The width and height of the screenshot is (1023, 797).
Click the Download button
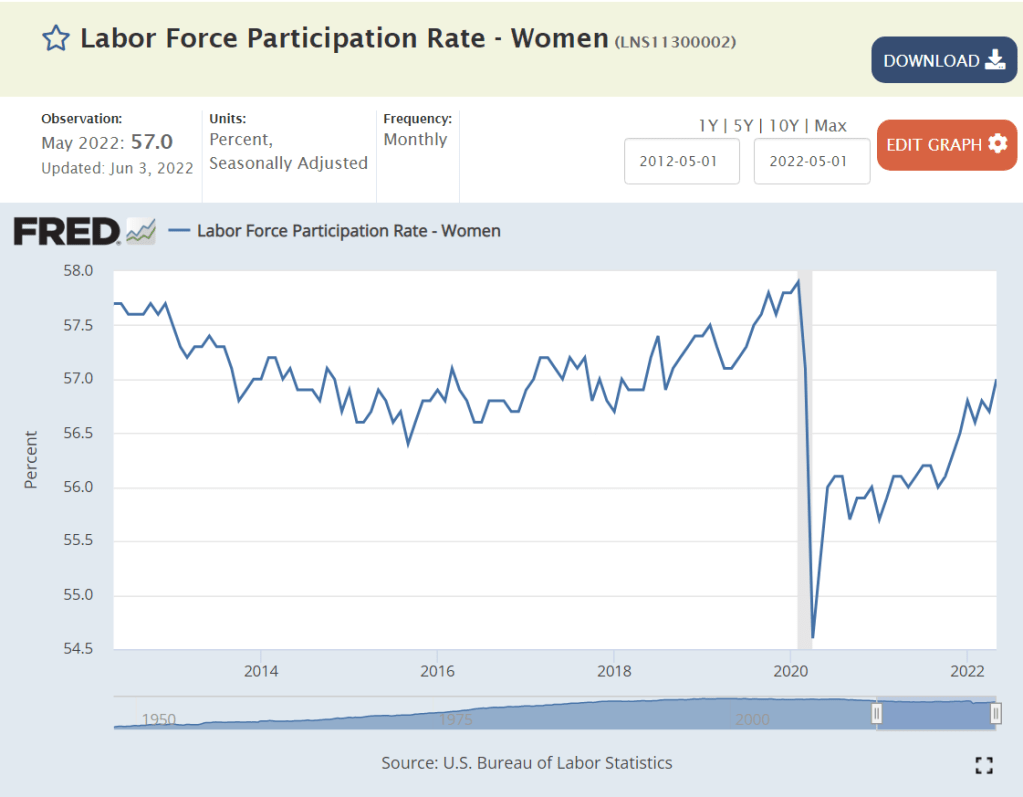[943, 60]
